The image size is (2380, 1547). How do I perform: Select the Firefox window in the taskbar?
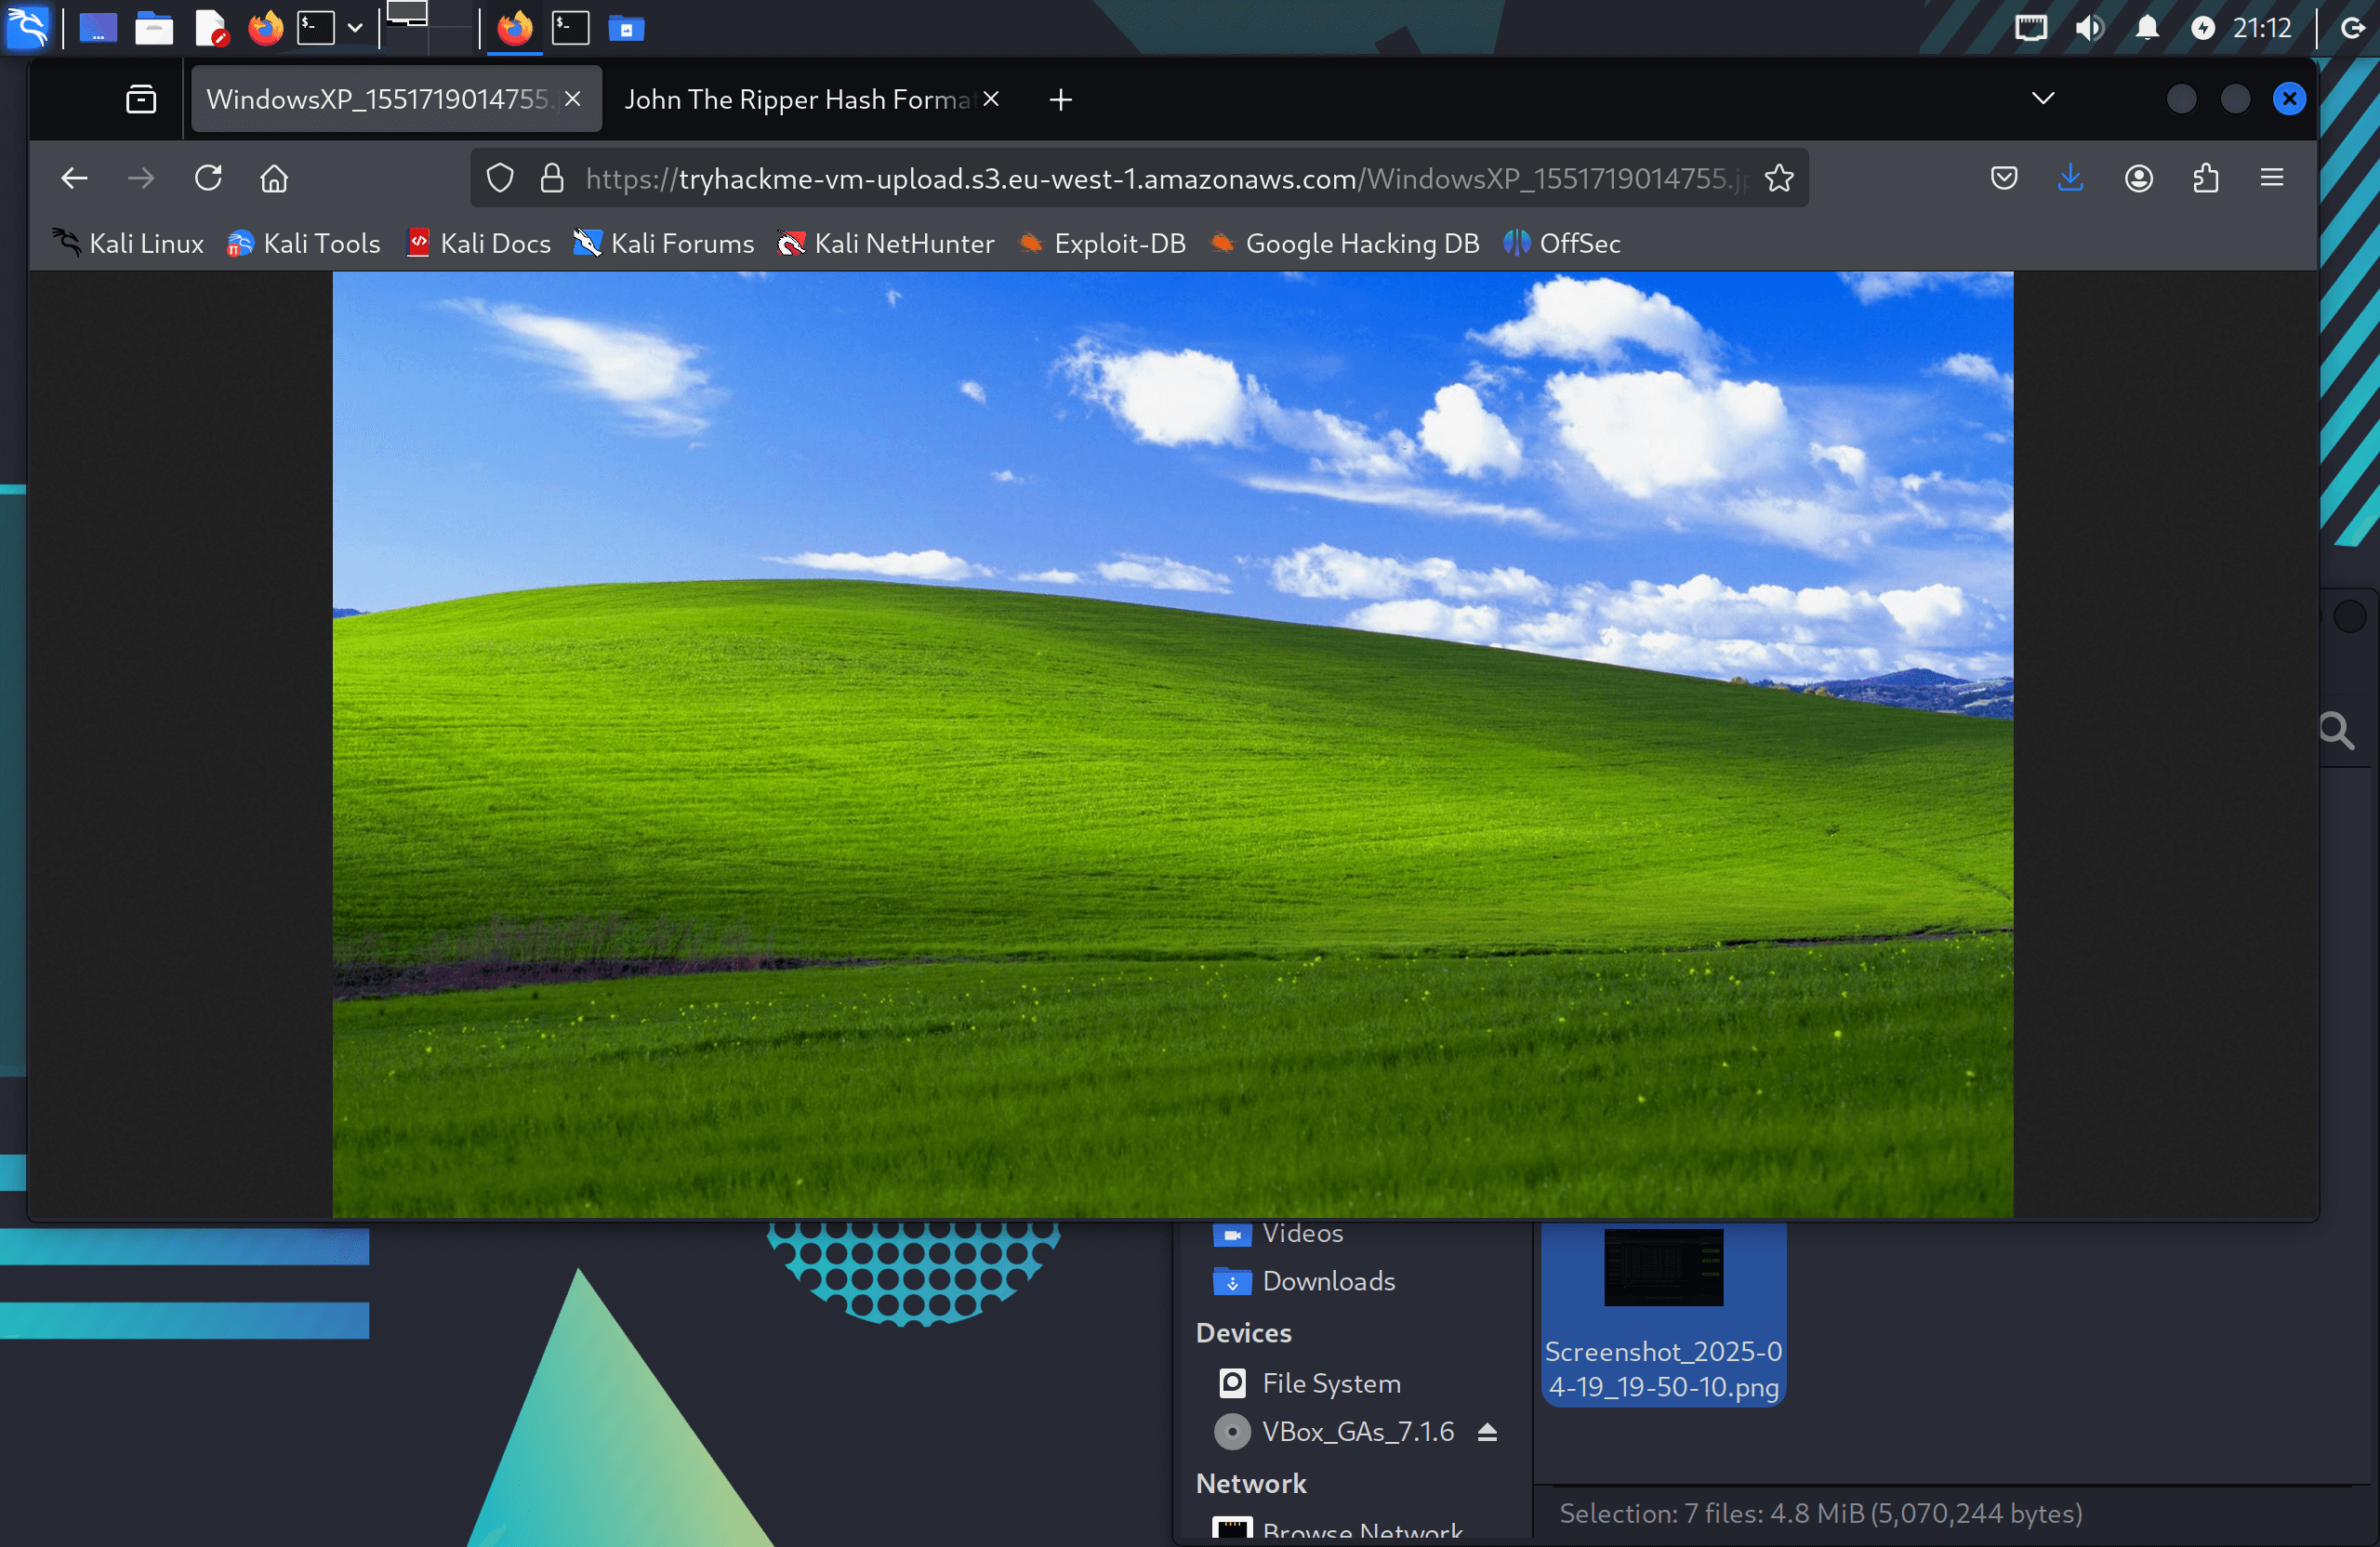tap(515, 28)
